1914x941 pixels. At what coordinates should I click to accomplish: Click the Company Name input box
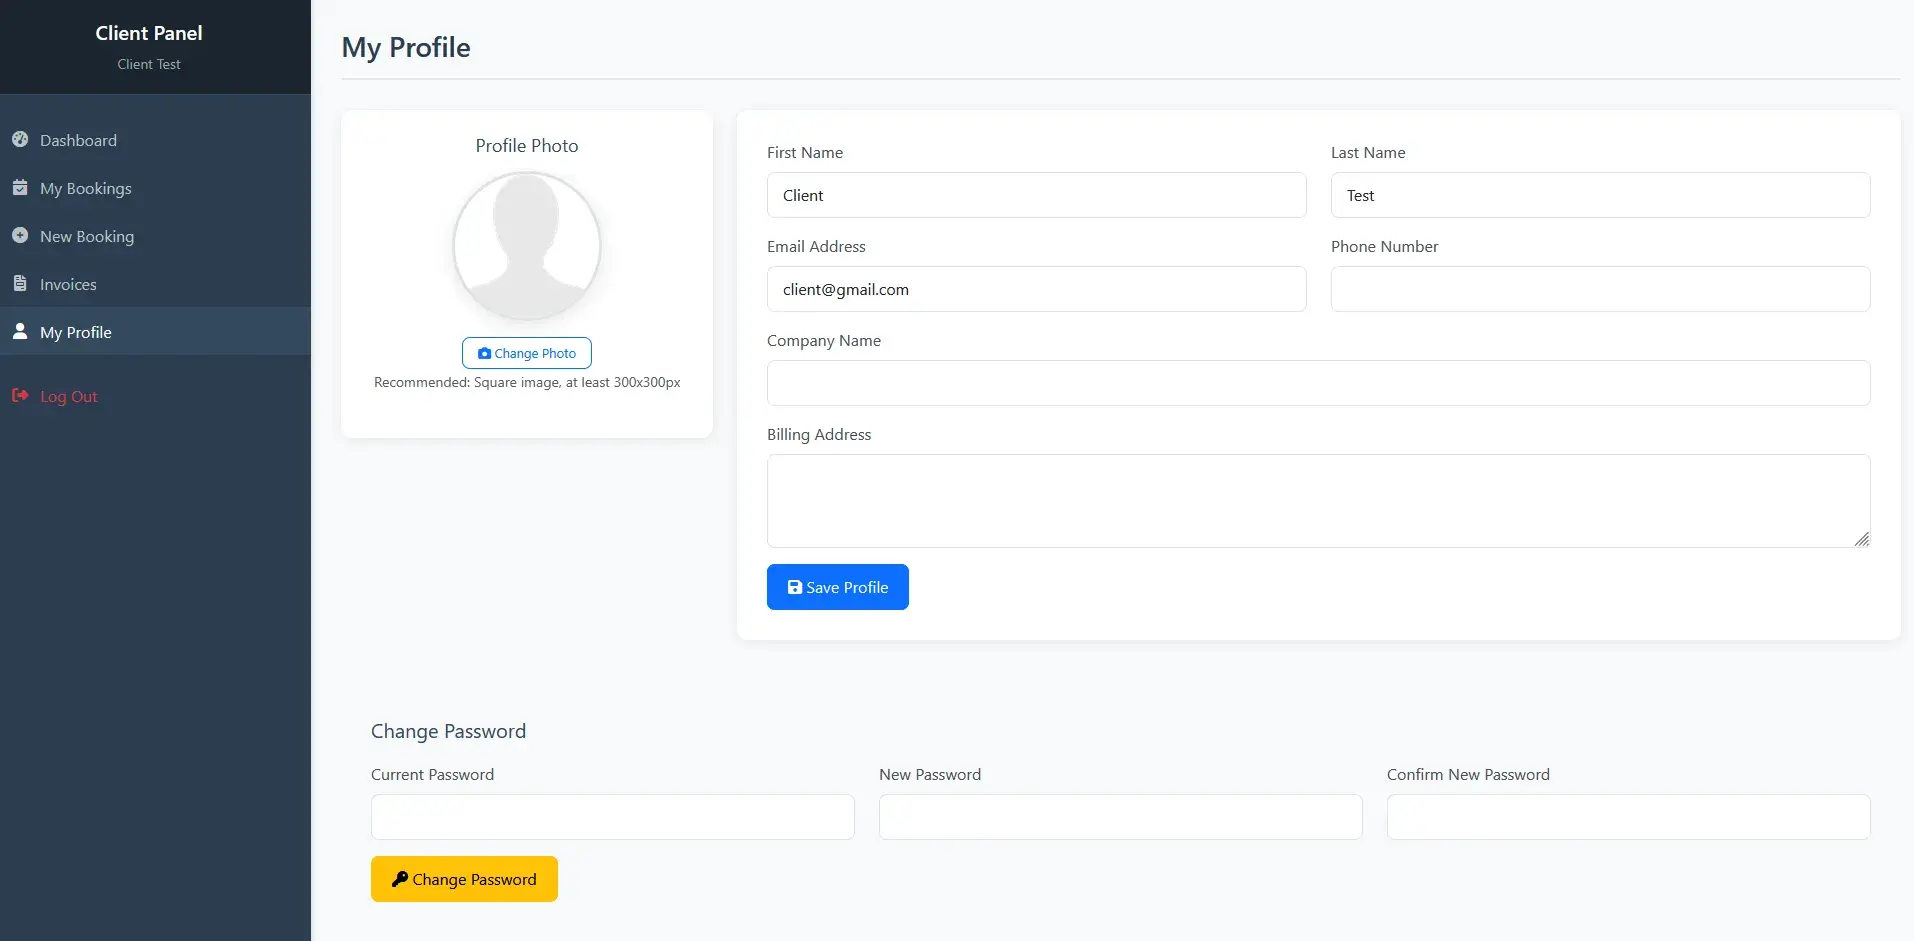1318,383
